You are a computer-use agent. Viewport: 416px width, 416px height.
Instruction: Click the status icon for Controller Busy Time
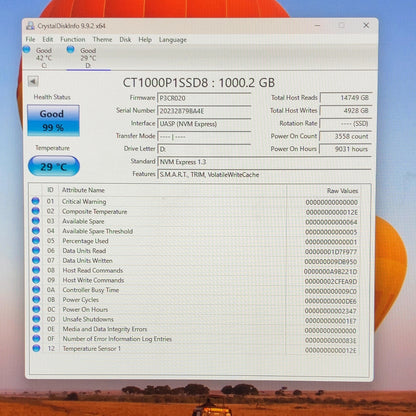[36, 290]
